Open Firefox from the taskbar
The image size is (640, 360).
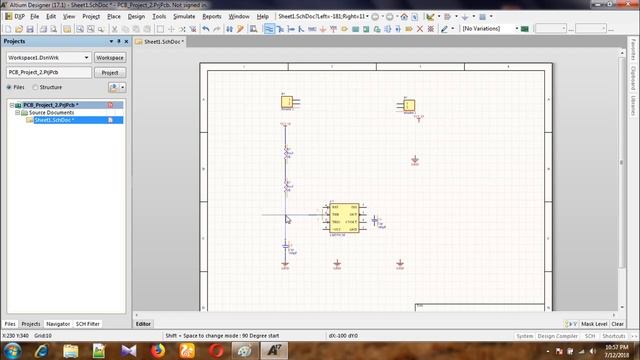tap(158, 351)
